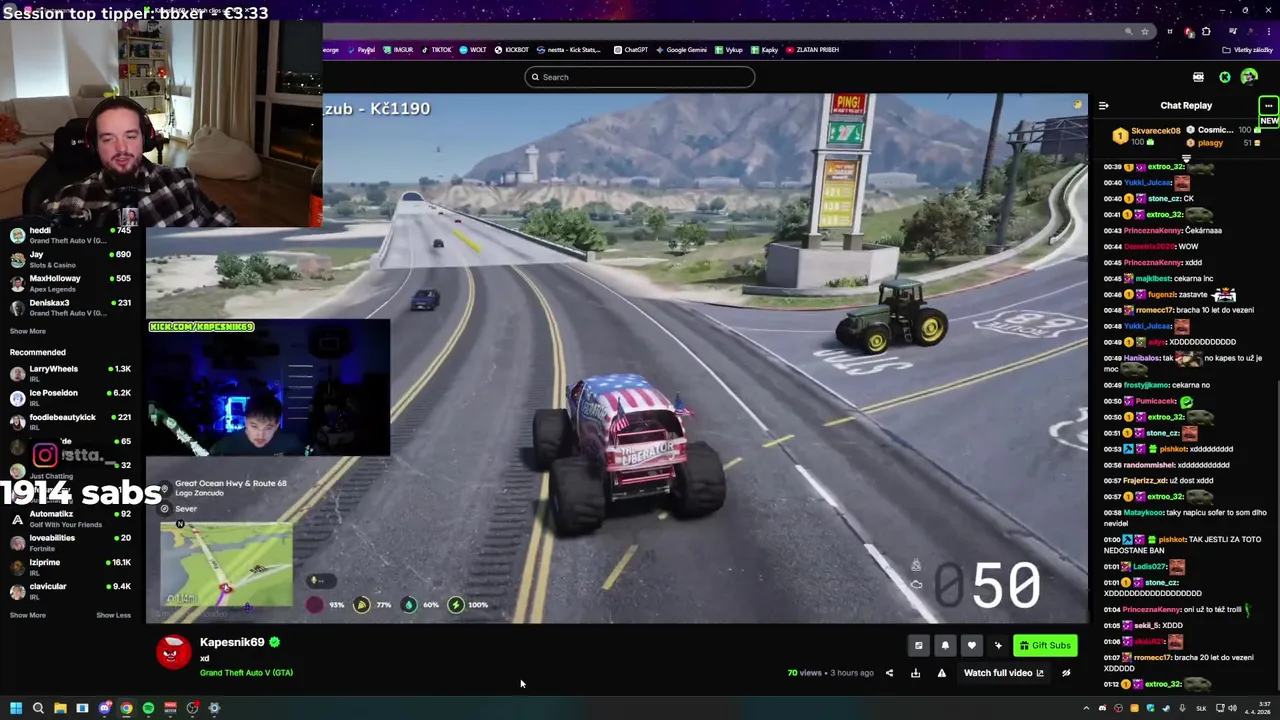1280x720 pixels.
Task: Click the sparkle icon next to Gift Subs
Action: 998,646
